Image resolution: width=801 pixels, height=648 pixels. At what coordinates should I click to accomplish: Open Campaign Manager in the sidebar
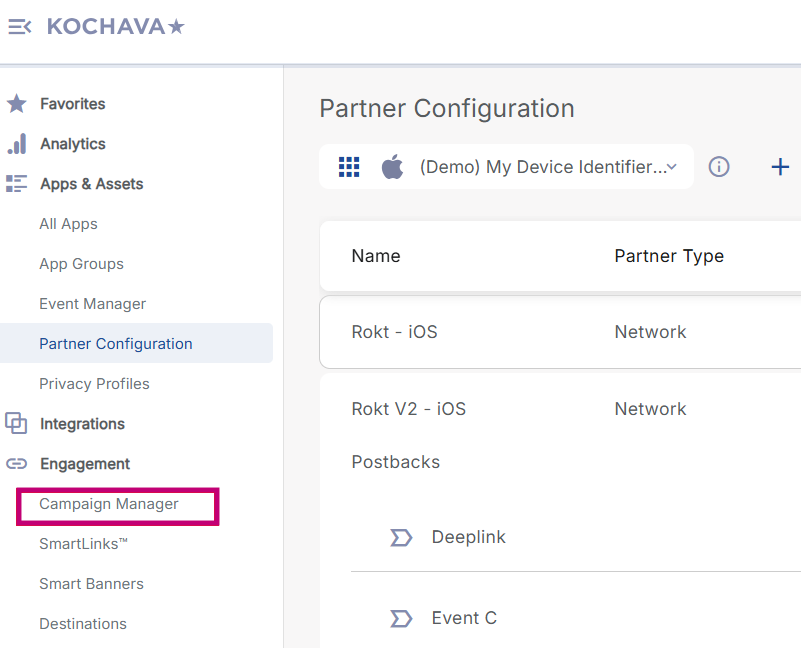click(109, 504)
